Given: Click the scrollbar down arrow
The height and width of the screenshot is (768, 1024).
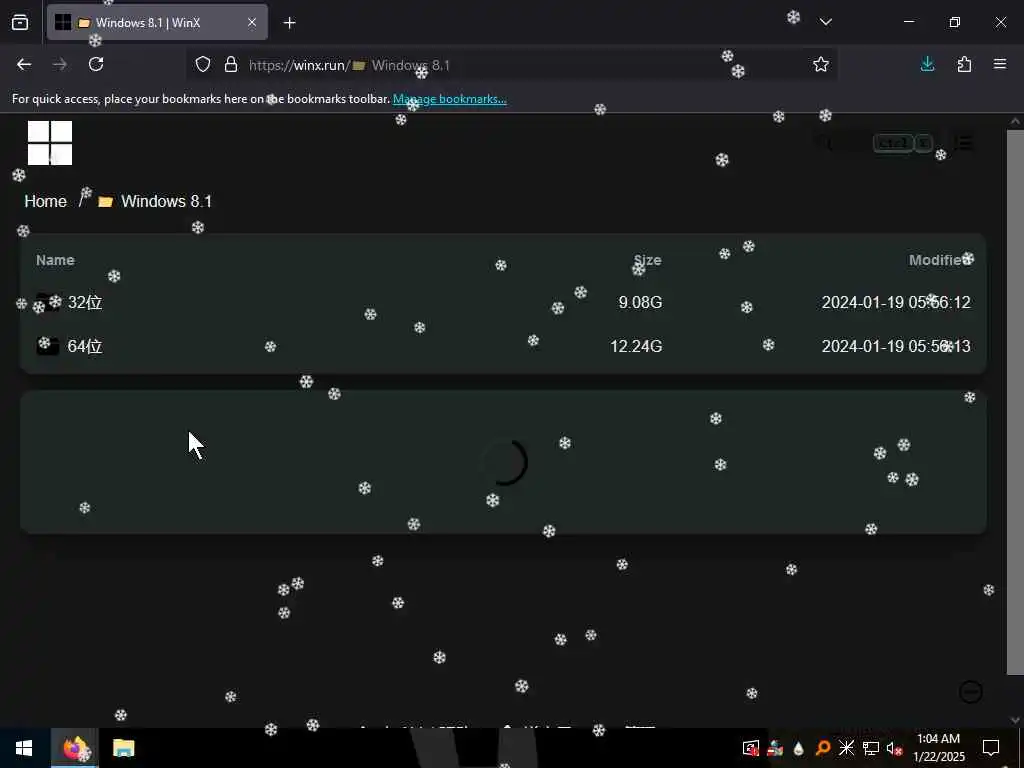Looking at the screenshot, I should [x=1015, y=720].
